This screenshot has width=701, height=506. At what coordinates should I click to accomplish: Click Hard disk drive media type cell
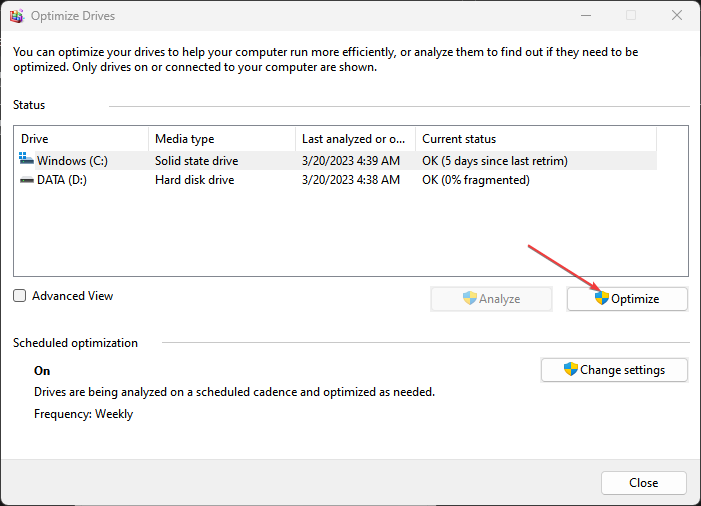coord(194,180)
